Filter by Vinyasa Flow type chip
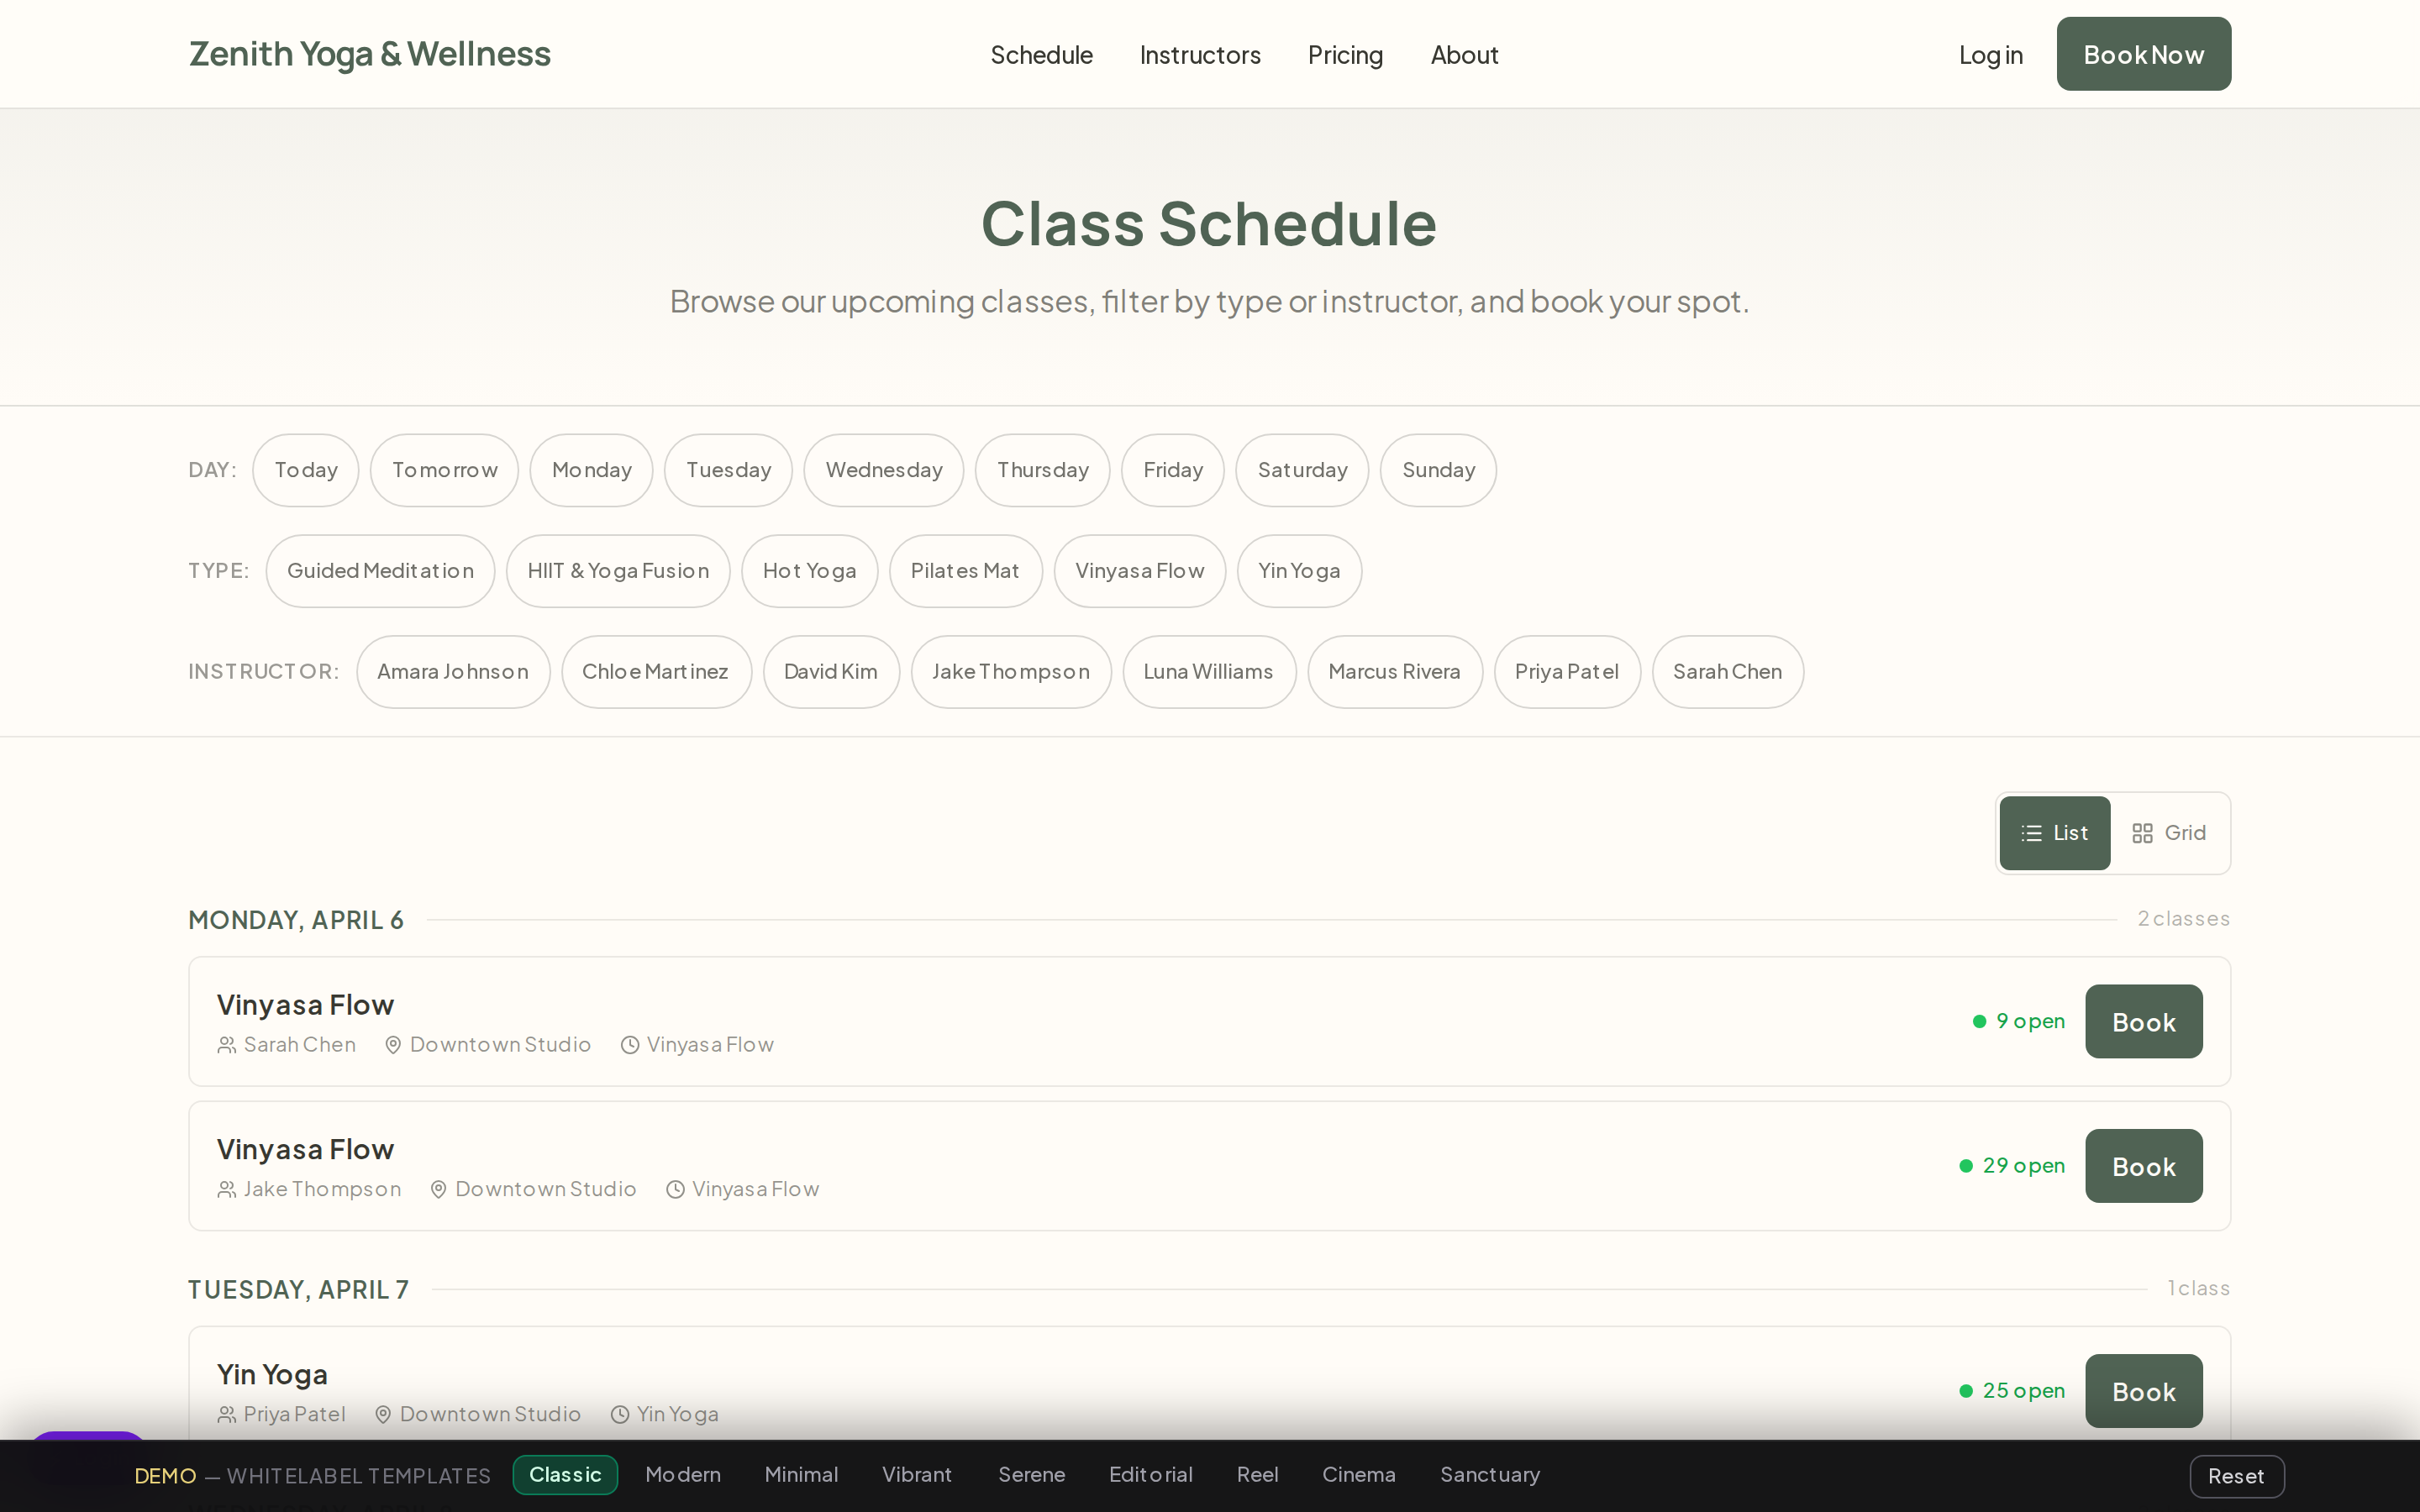 tap(1140, 571)
